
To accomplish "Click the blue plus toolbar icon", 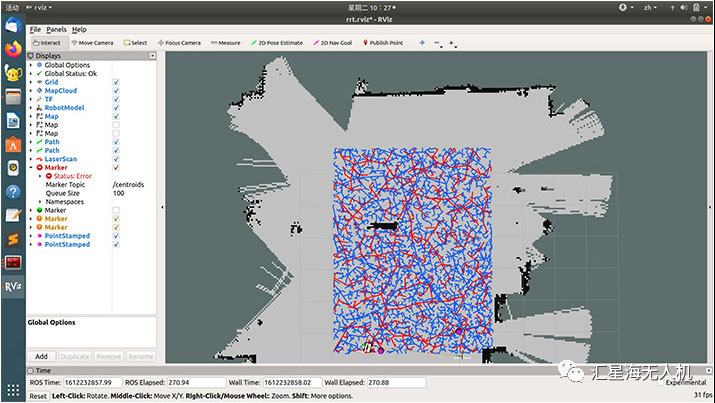I will (422, 43).
